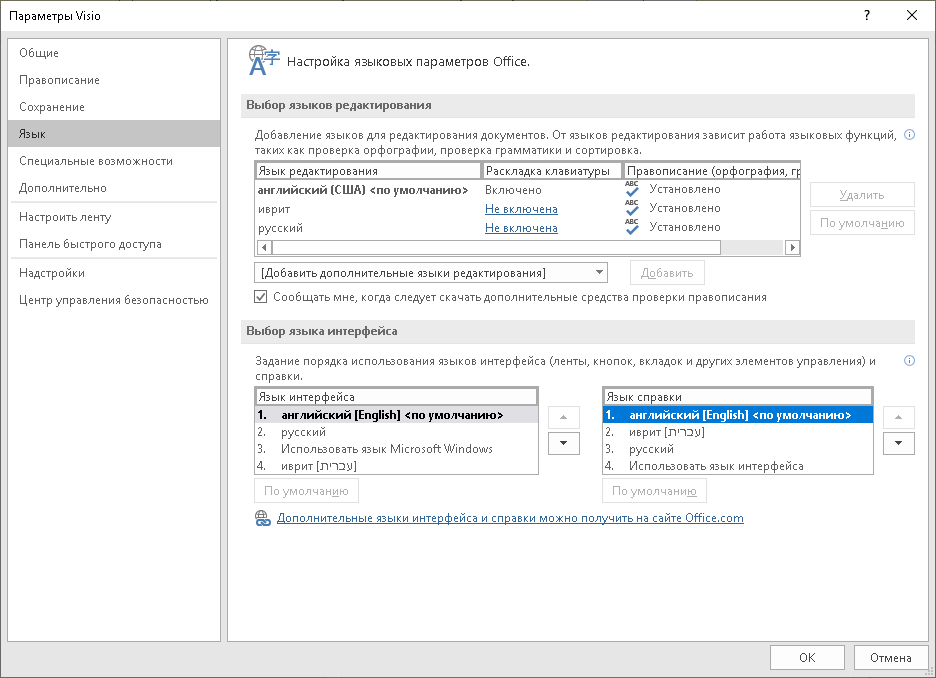Open Настроить ленту category
936x678 pixels.
pyautogui.click(x=114, y=217)
